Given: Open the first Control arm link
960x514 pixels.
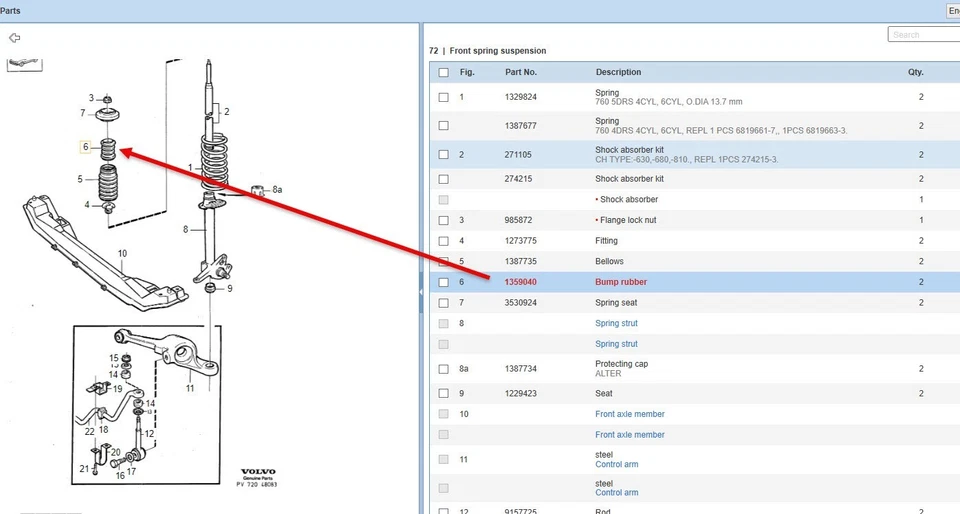Looking at the screenshot, I should (x=617, y=464).
